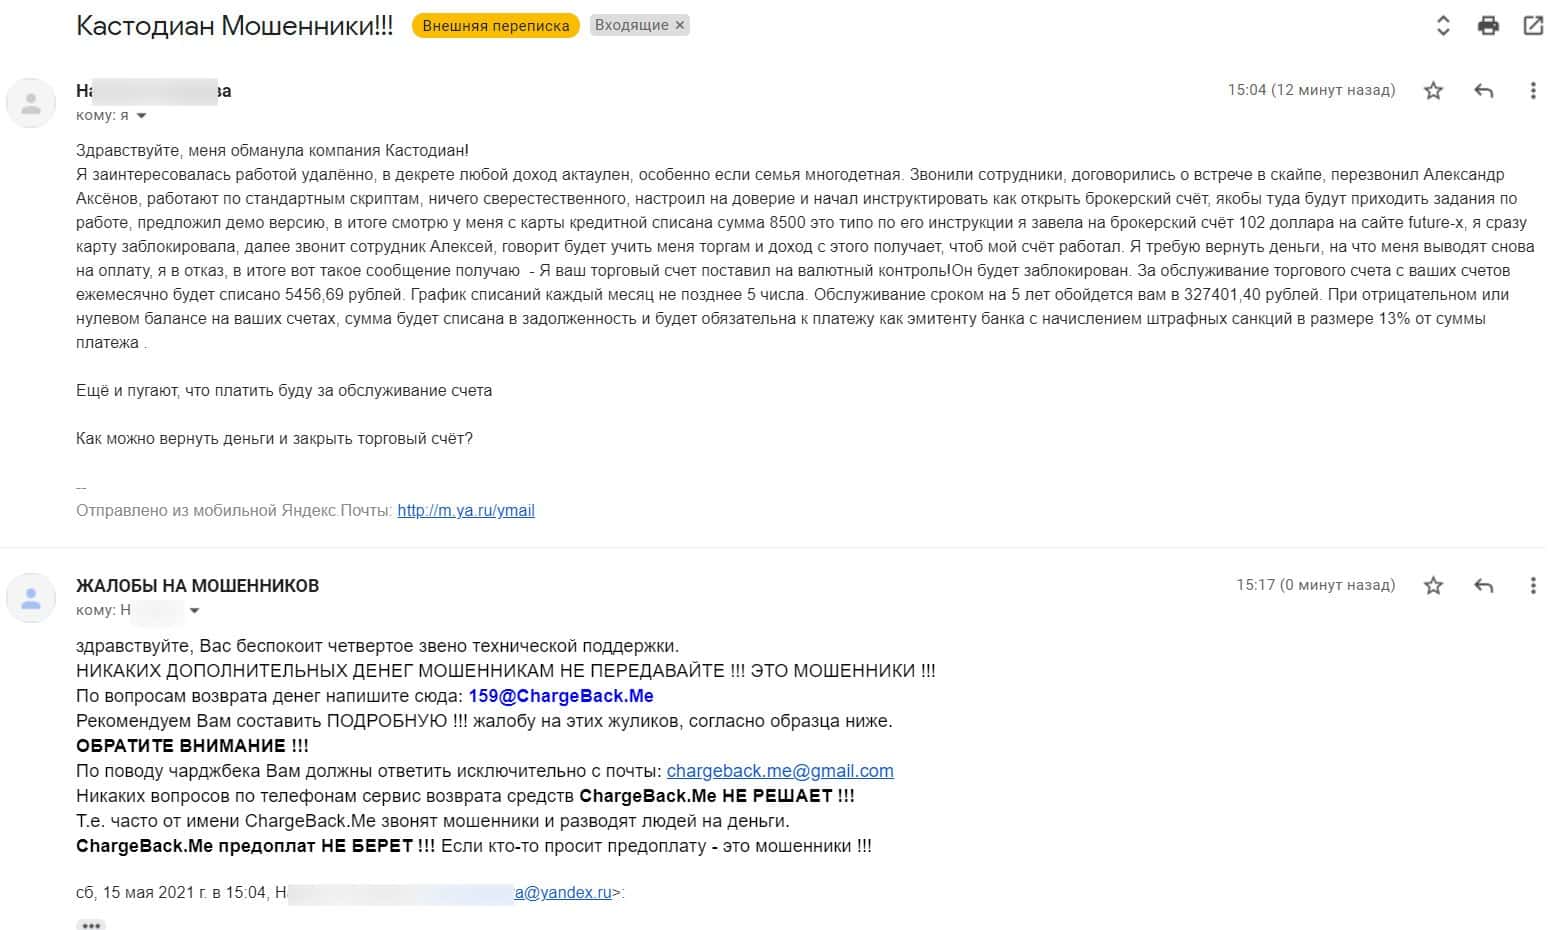Expand recipient details under ЖАЛОБЫ НА МОШЕННИКОВ
The height and width of the screenshot is (930, 1564).
point(194,611)
